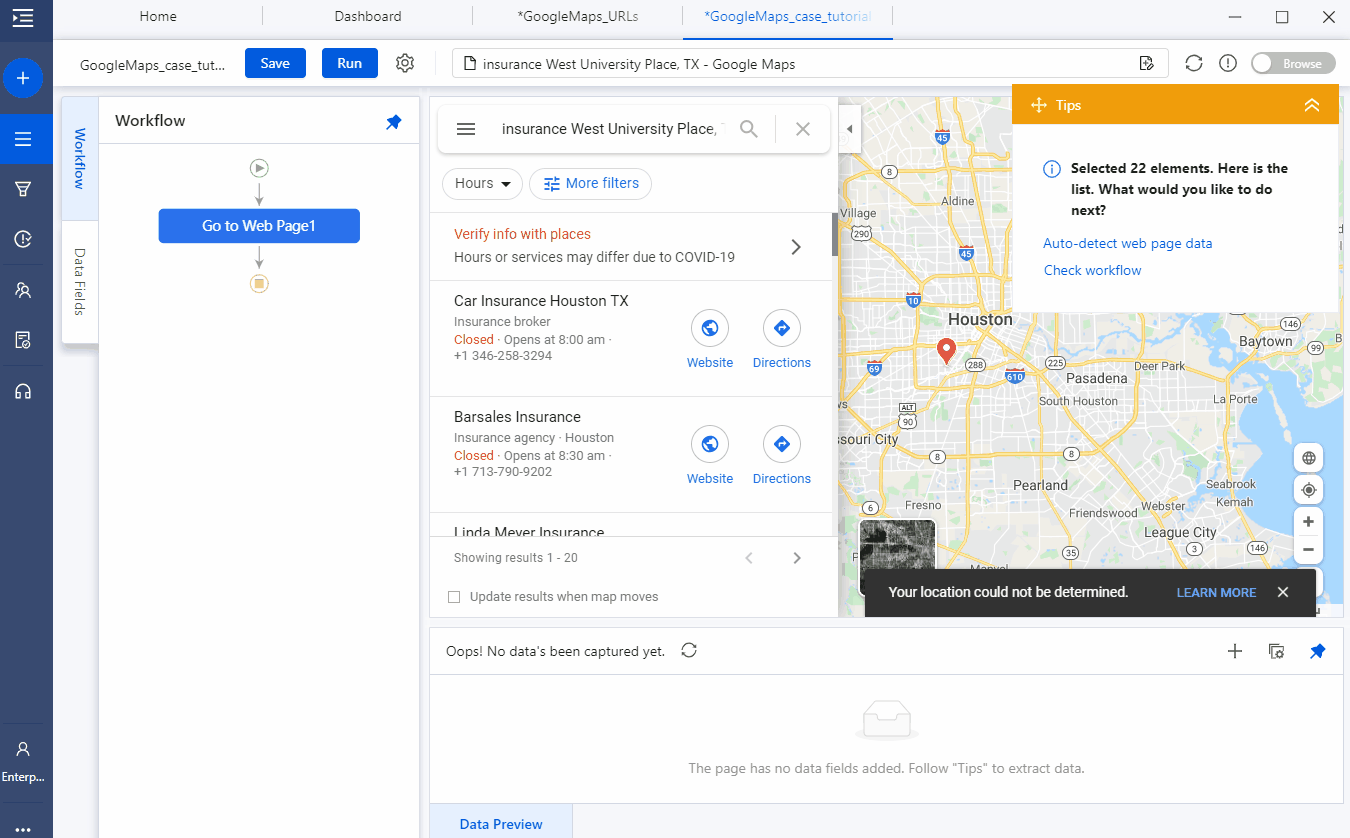The width and height of the screenshot is (1350, 838).
Task: Open the task list icon in the sidebar
Action: click(x=23, y=139)
